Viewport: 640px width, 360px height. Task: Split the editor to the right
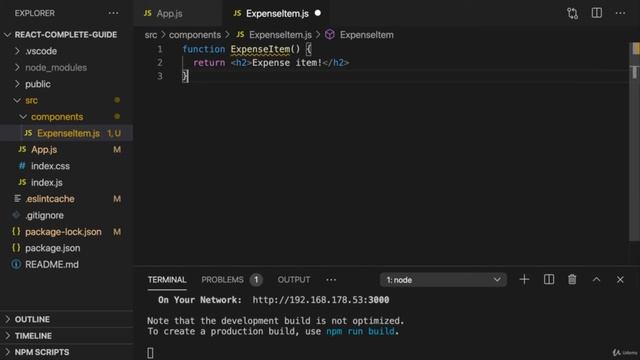(596, 13)
